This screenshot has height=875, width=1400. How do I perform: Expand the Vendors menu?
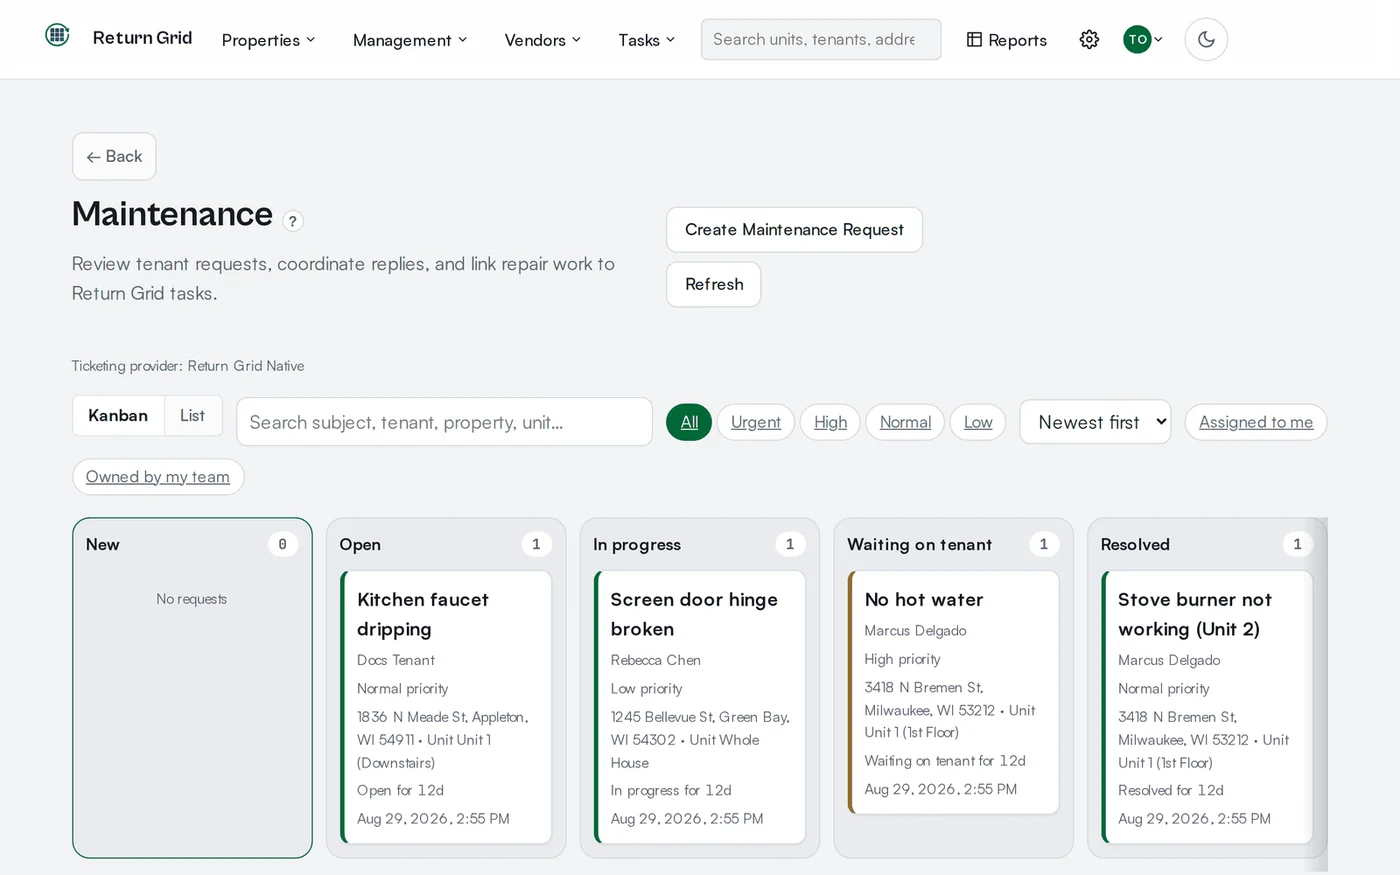(x=543, y=40)
